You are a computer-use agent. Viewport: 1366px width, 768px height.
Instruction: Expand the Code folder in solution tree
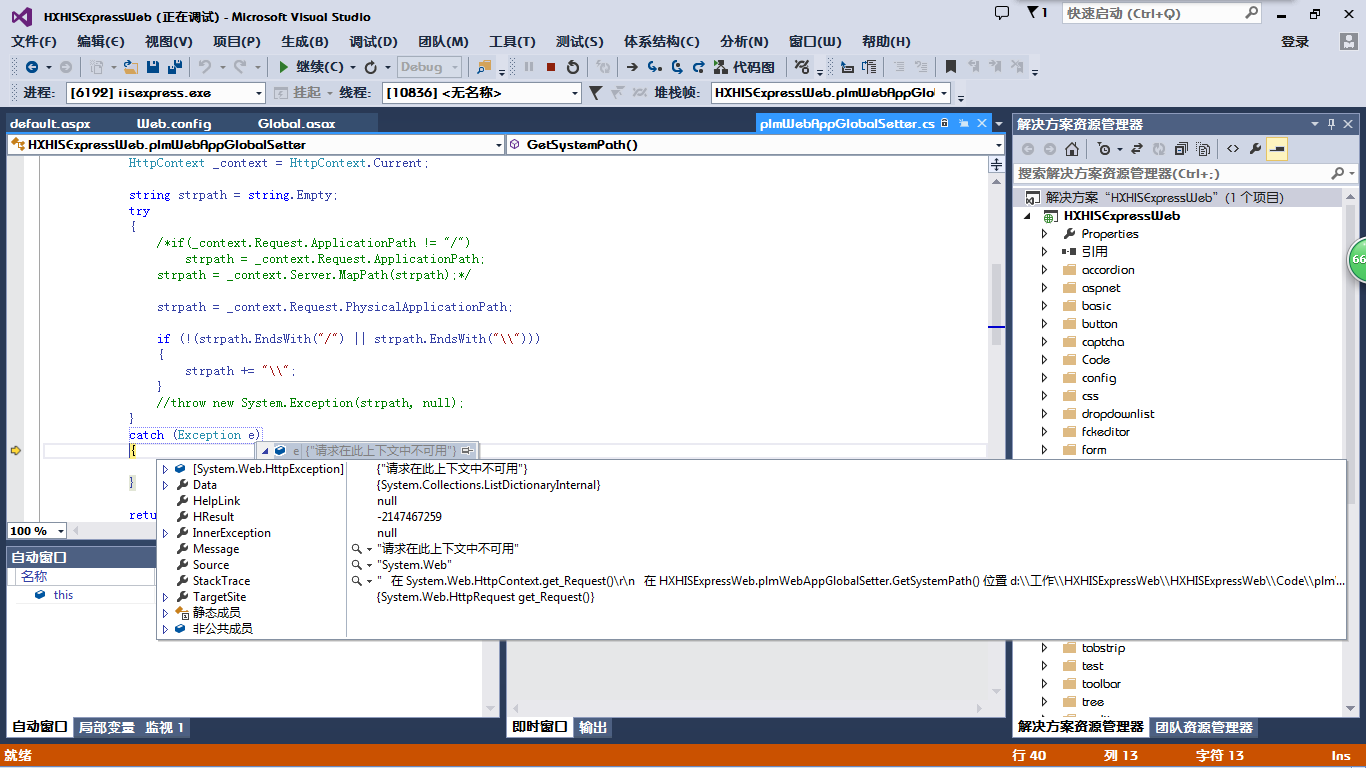[x=1044, y=360]
